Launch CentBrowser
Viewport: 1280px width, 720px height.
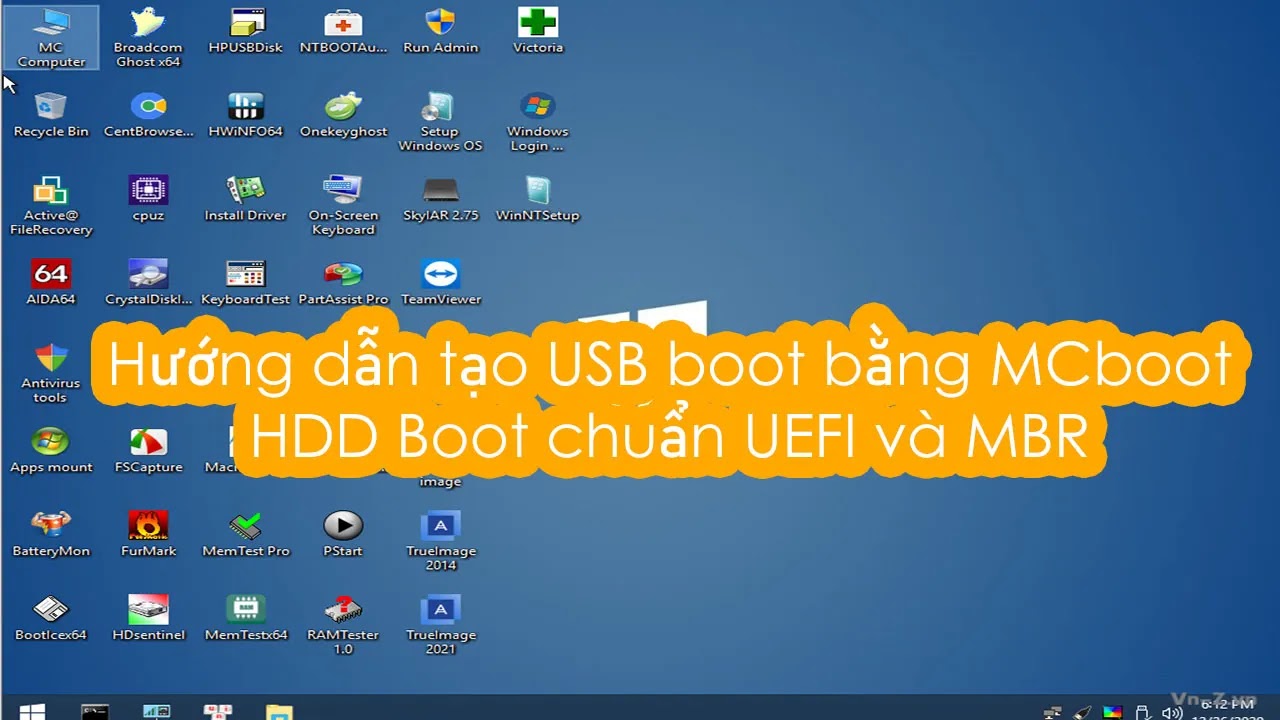(x=148, y=114)
